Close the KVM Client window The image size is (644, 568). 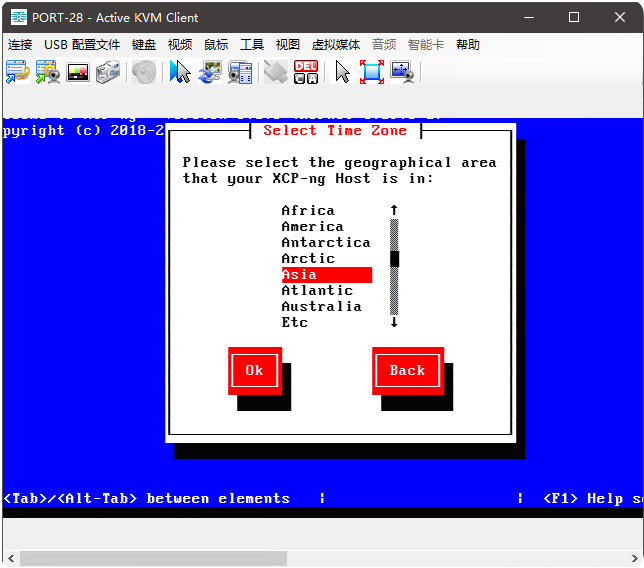[620, 17]
